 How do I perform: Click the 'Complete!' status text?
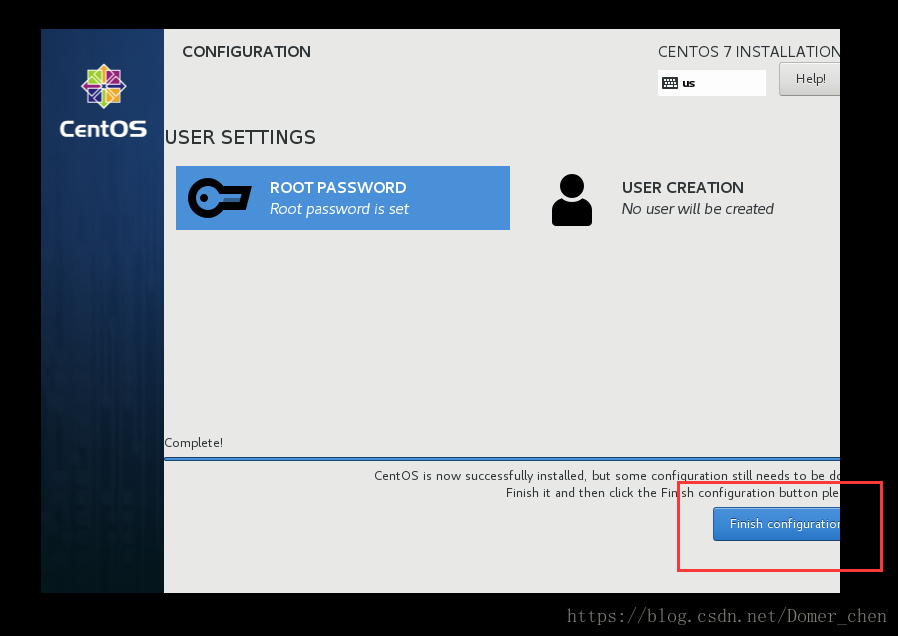pyautogui.click(x=194, y=443)
